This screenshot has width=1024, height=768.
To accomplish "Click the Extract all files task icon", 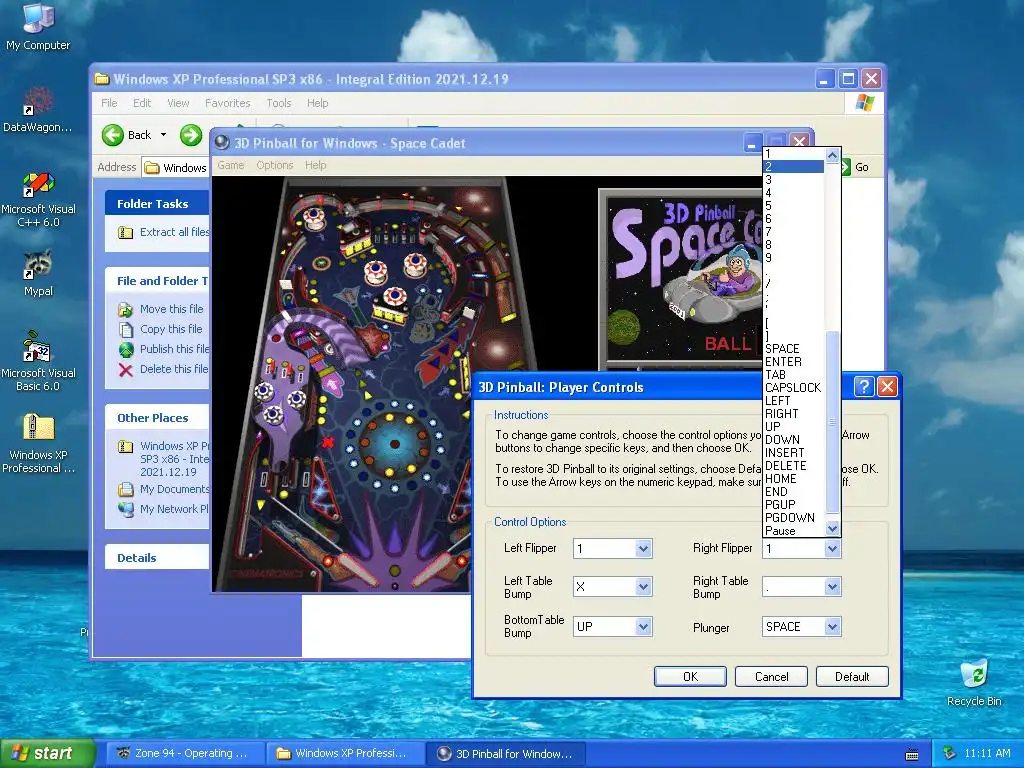I will click(x=125, y=232).
